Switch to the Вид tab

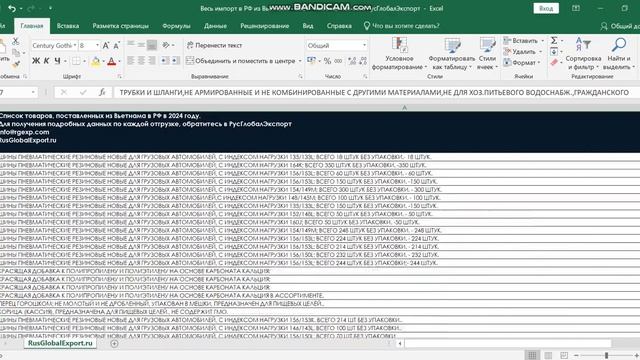coord(308,26)
